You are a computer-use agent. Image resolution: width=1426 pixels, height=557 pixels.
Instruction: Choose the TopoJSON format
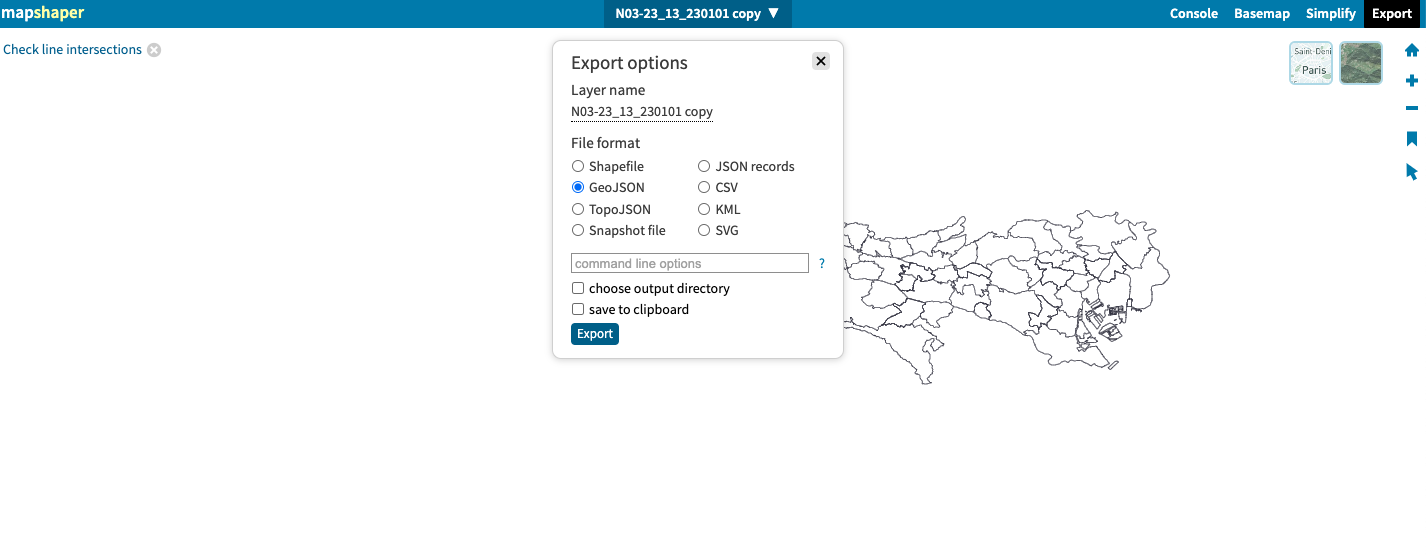[578, 209]
